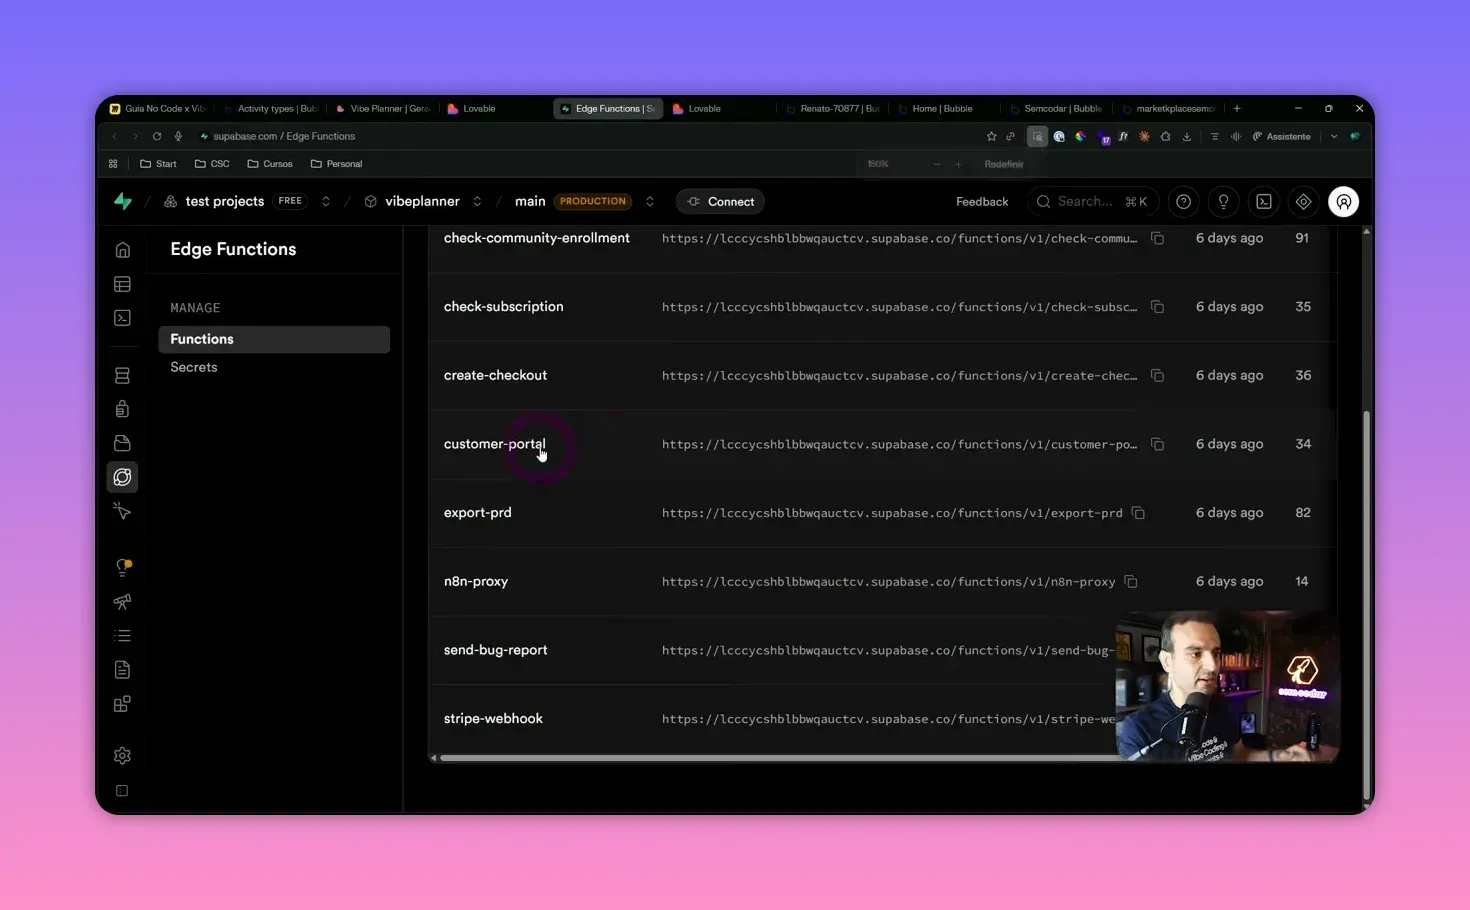This screenshot has height=910, width=1470.
Task: Open the Storage sidebar icon
Action: point(122,443)
